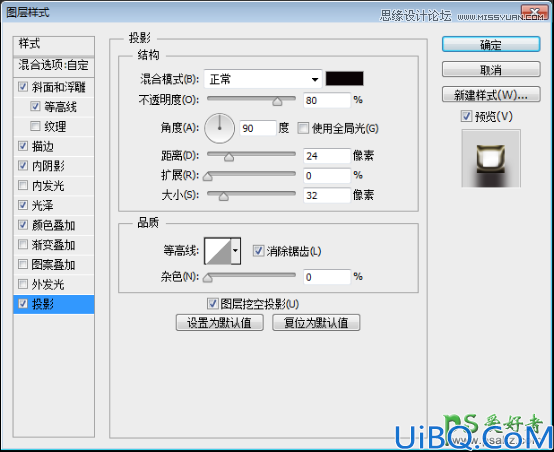554x452 pixels.
Task: Select the 投影 style row
Action: point(54,304)
